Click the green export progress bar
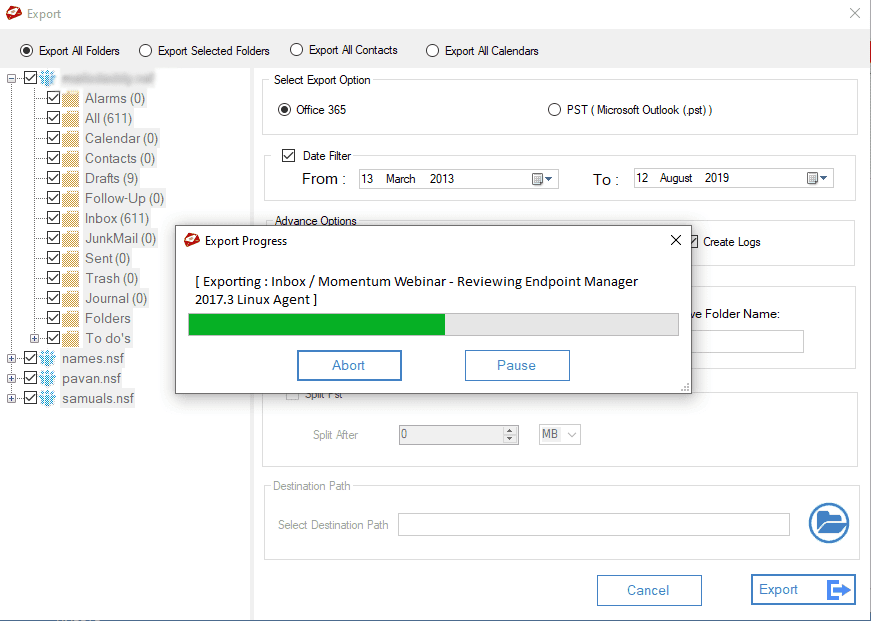Viewport: 871px width, 621px height. tap(315, 325)
